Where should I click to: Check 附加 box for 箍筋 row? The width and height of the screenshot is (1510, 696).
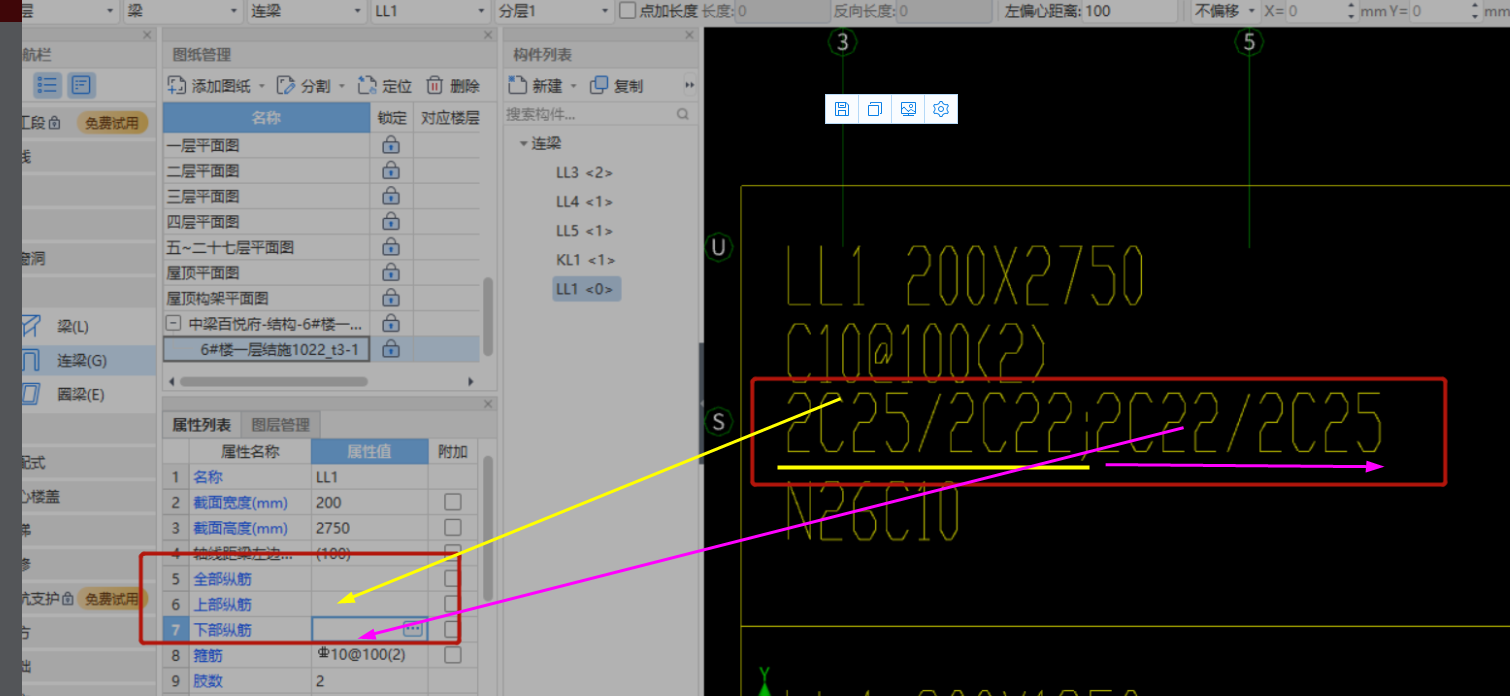(453, 655)
